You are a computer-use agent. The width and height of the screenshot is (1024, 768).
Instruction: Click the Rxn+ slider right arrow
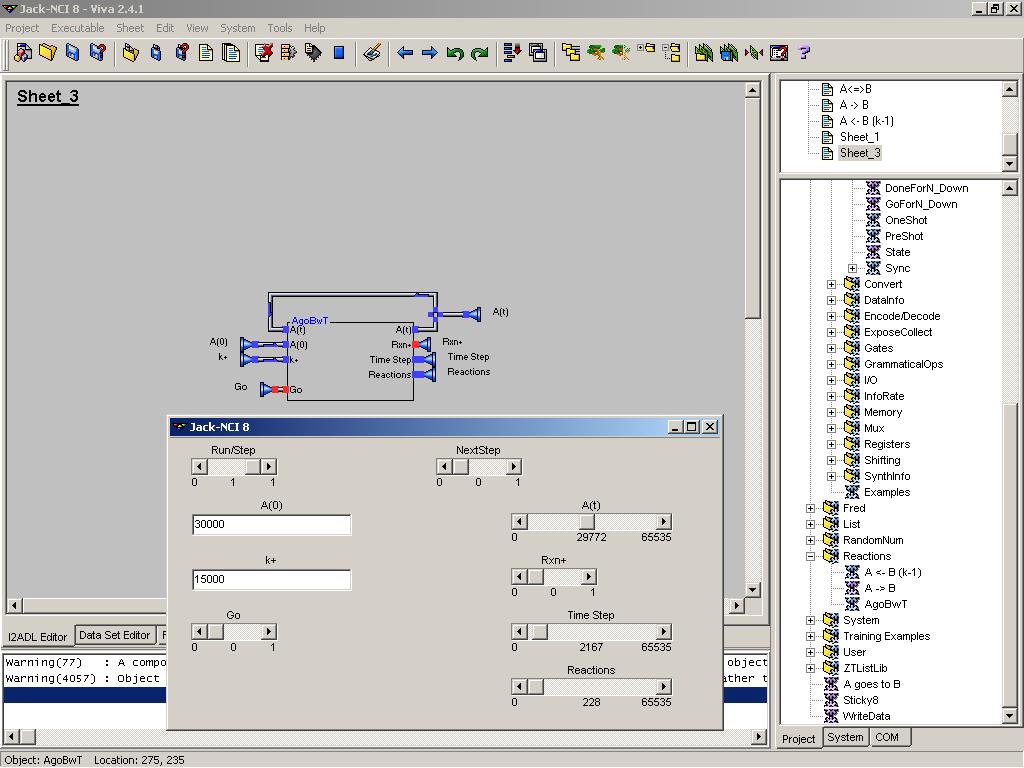pyautogui.click(x=589, y=577)
